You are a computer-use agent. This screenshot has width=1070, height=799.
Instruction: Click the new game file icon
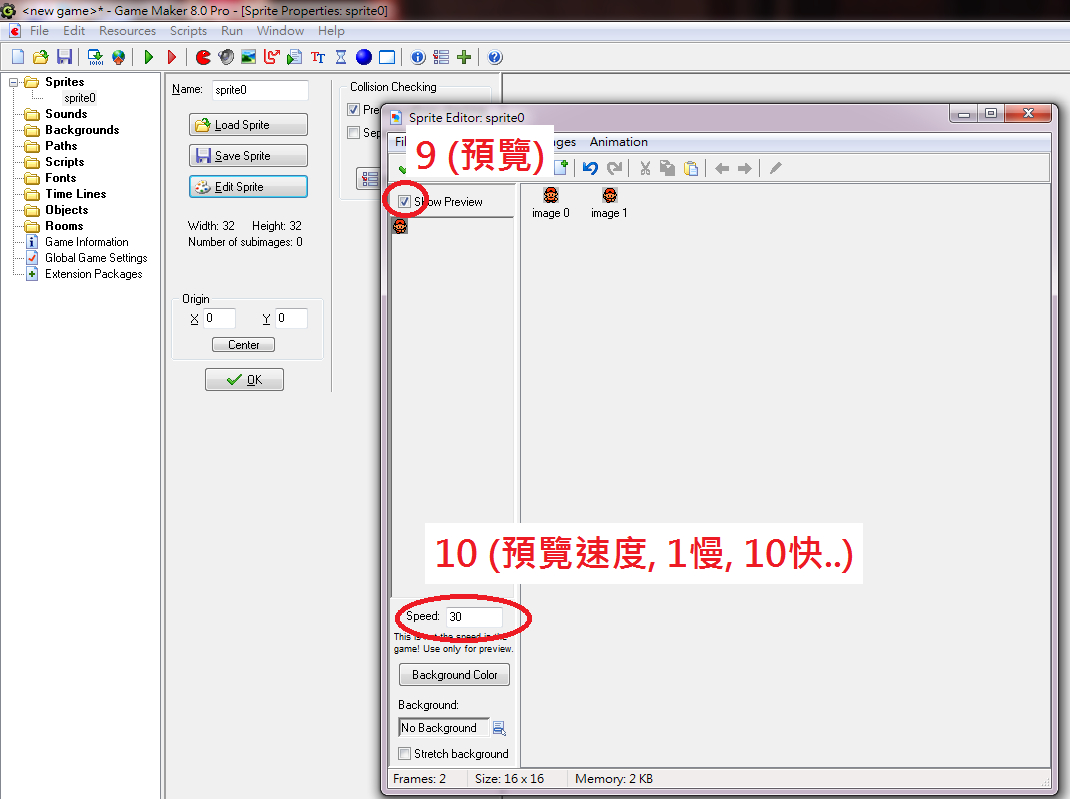18,57
